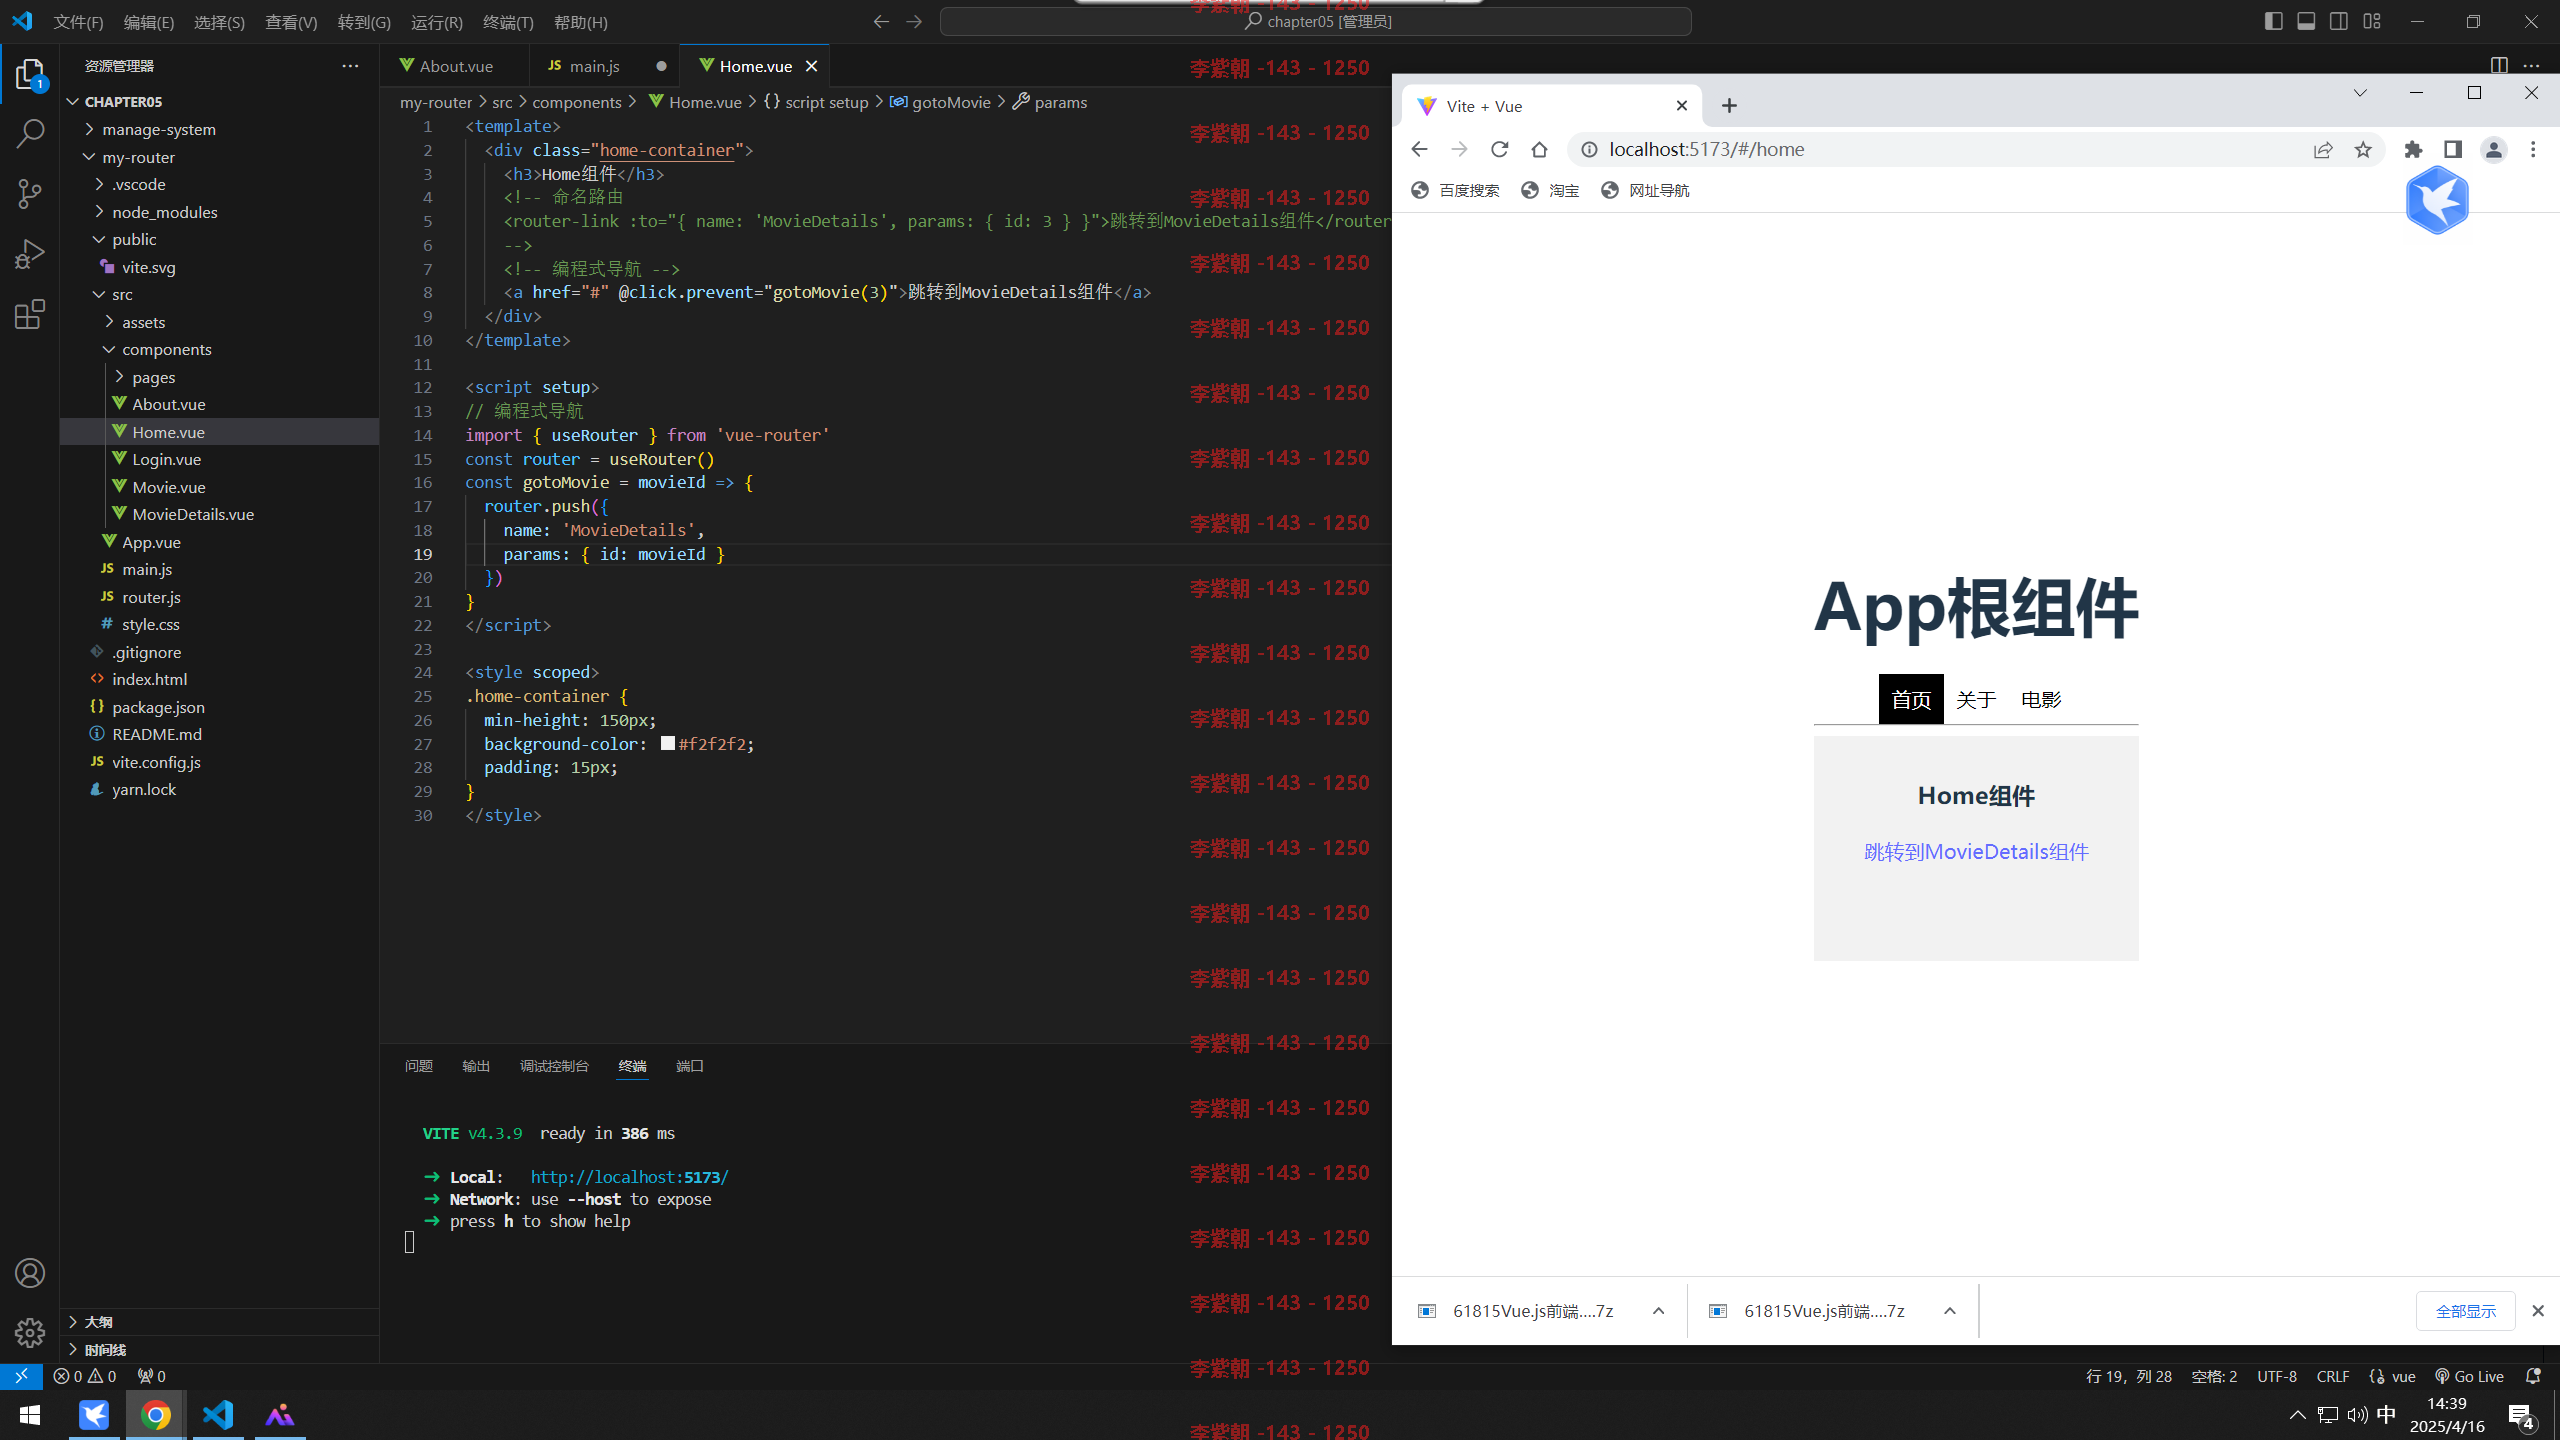Go back in VS Code navigation
Screen dimensions: 2560x1440
click(881, 21)
